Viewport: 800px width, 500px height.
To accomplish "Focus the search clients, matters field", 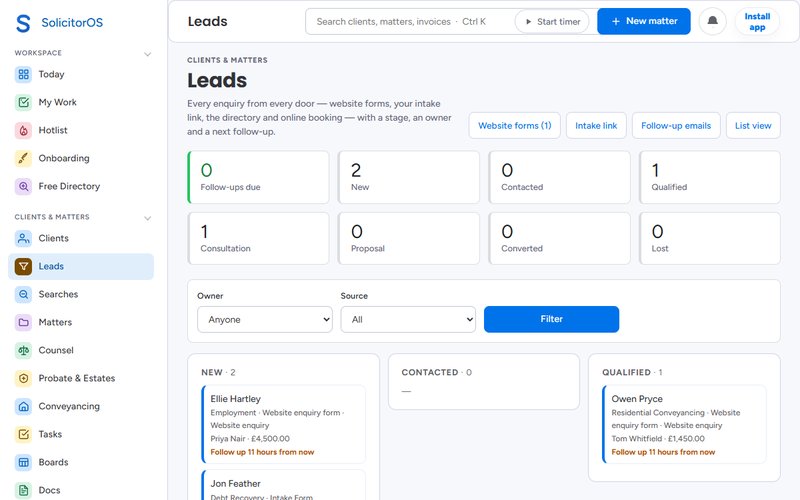I will (x=411, y=21).
